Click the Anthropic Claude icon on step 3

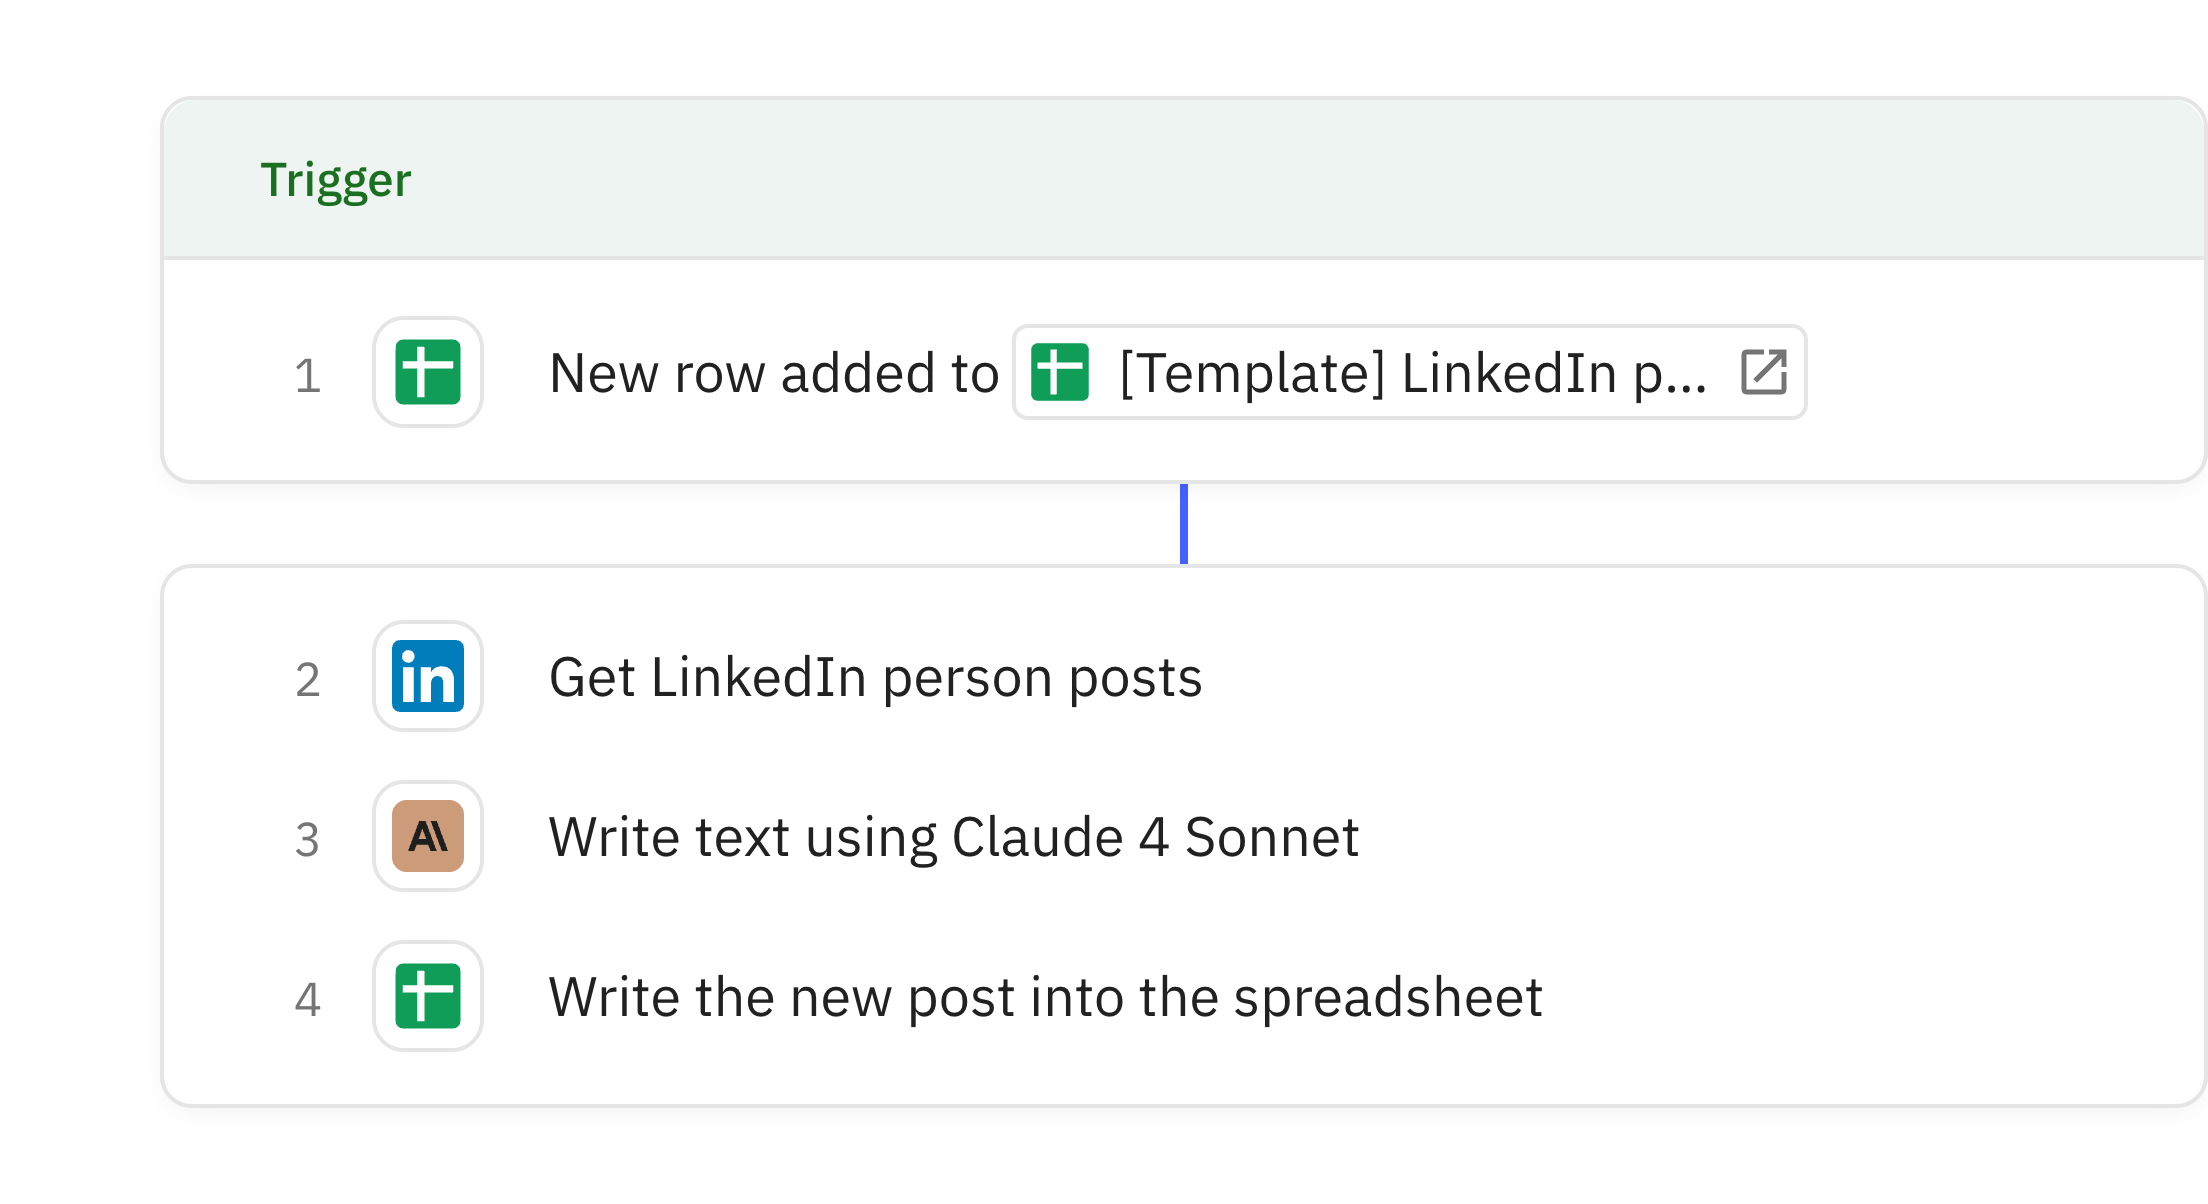427,836
